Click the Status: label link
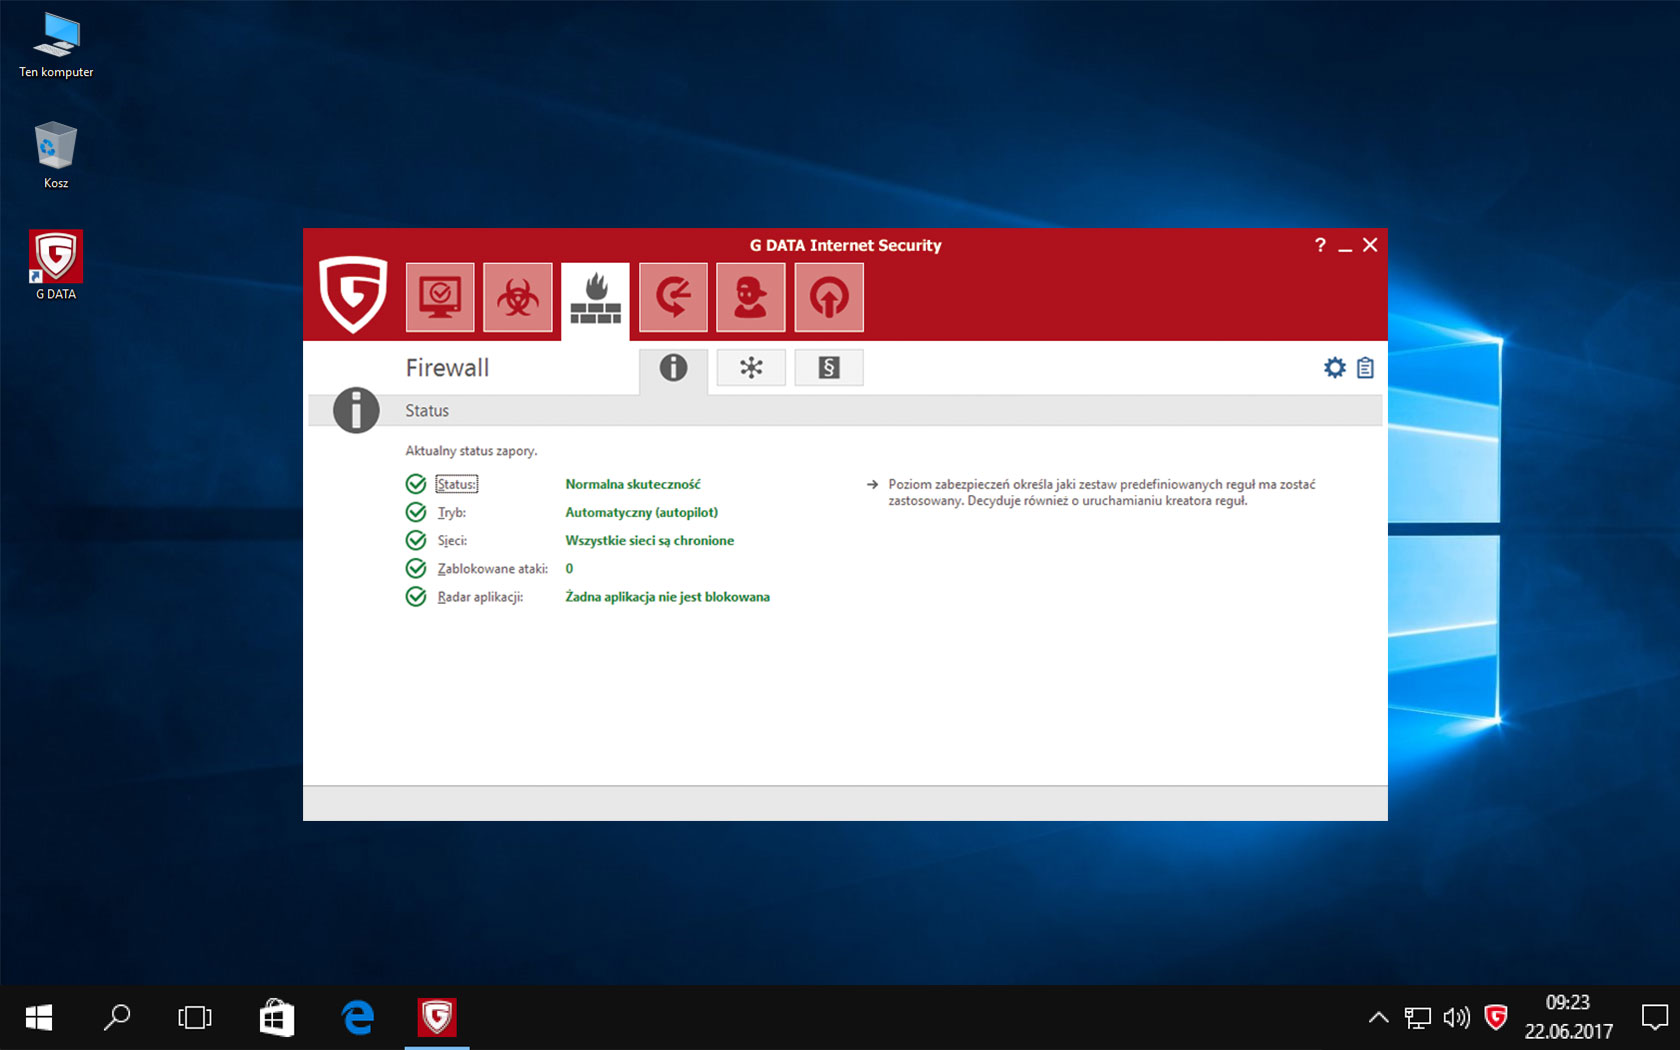This screenshot has width=1680, height=1050. [457, 484]
